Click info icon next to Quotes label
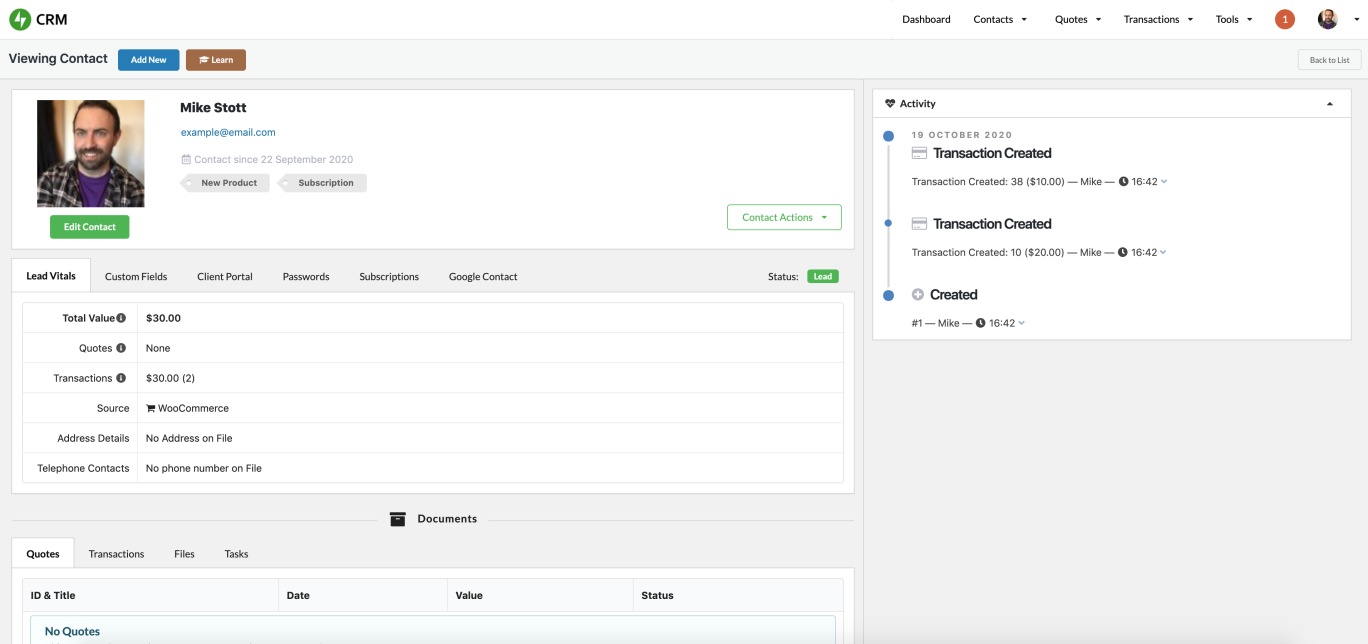 coord(121,348)
